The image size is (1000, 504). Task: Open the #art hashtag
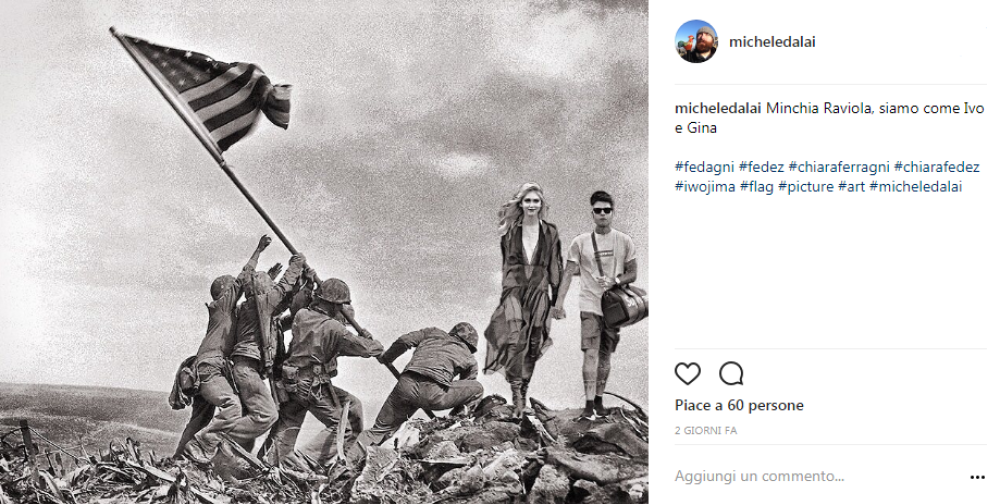point(851,187)
